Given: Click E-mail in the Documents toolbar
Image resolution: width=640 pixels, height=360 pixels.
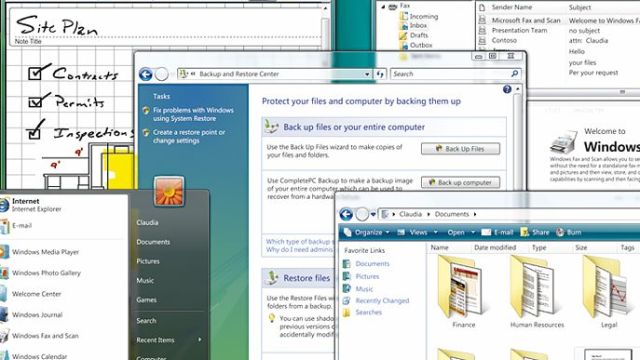Looking at the screenshot, I should point(497,232).
